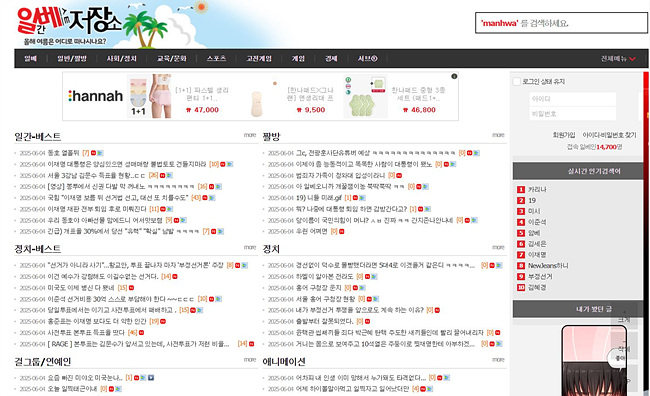Click more link for 일간-베스트
The width and height of the screenshot is (650, 396).
click(250, 135)
